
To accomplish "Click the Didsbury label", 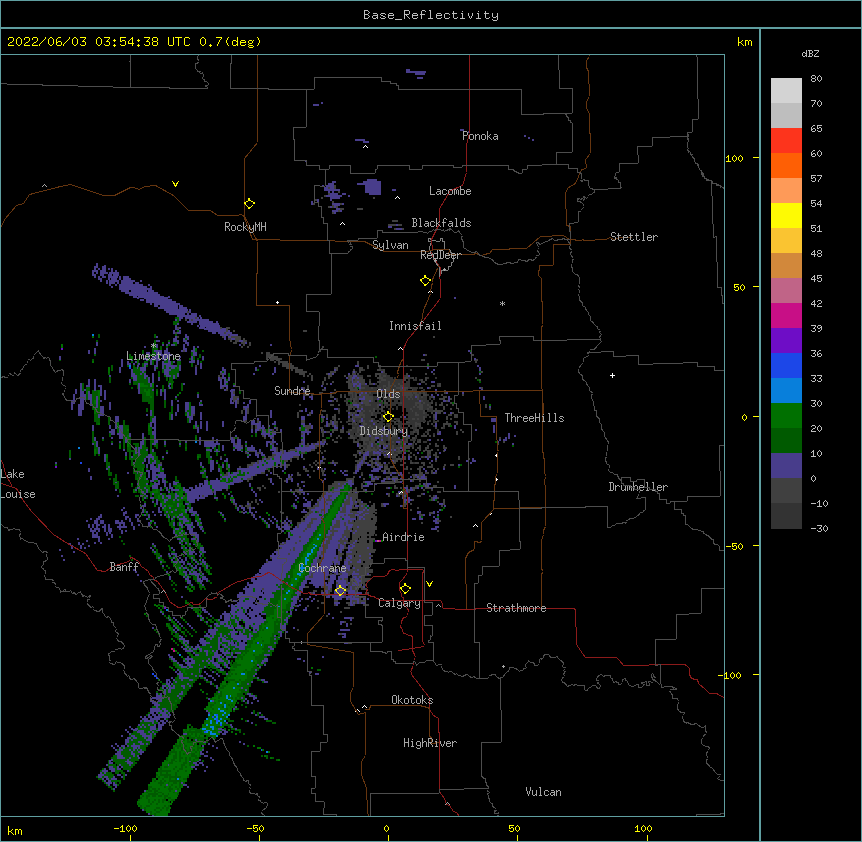I will (x=384, y=431).
